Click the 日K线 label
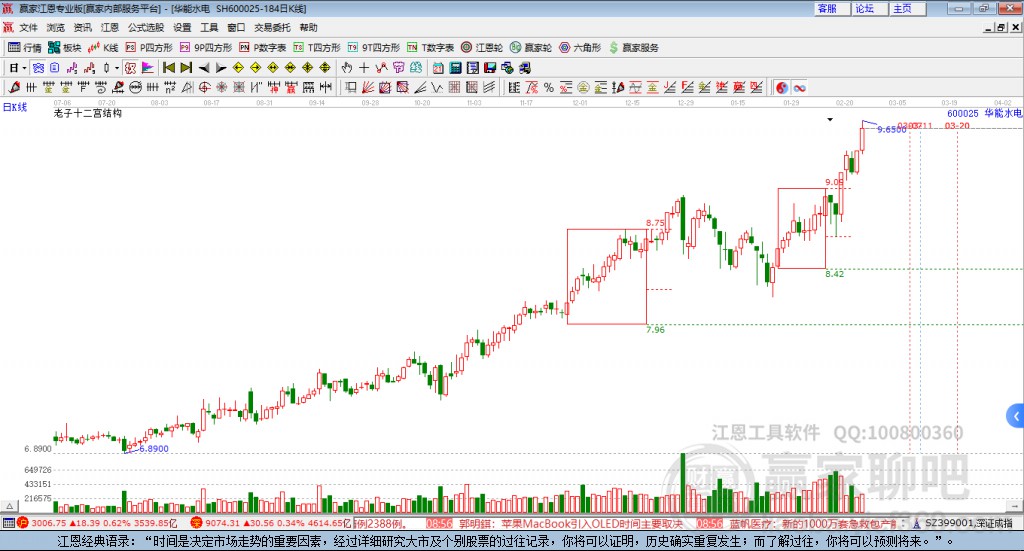 (15, 107)
